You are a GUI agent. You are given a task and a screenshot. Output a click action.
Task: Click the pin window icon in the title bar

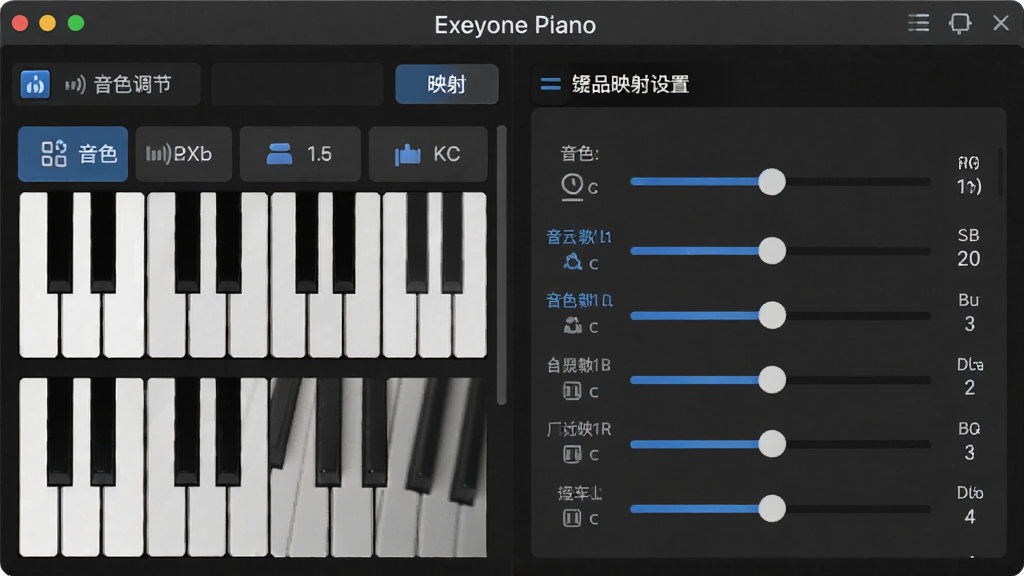(959, 24)
